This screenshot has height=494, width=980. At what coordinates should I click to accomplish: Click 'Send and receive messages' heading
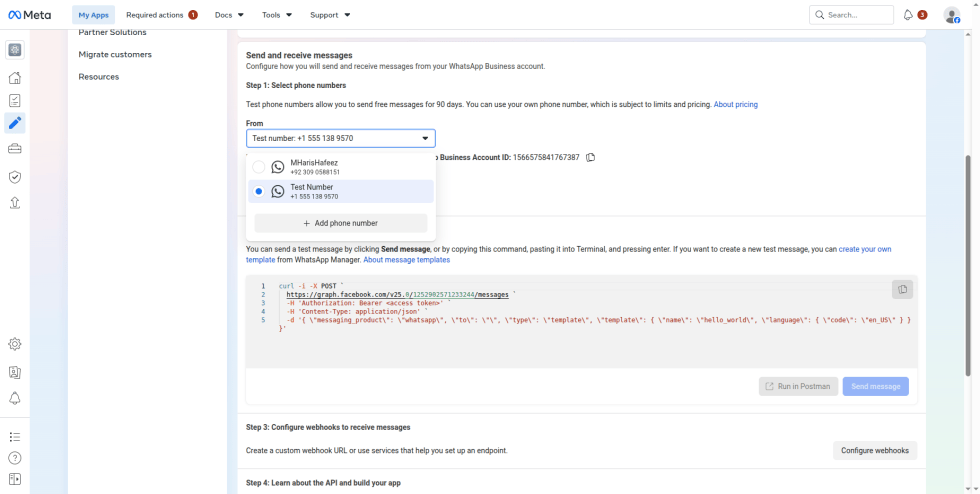pos(299,55)
